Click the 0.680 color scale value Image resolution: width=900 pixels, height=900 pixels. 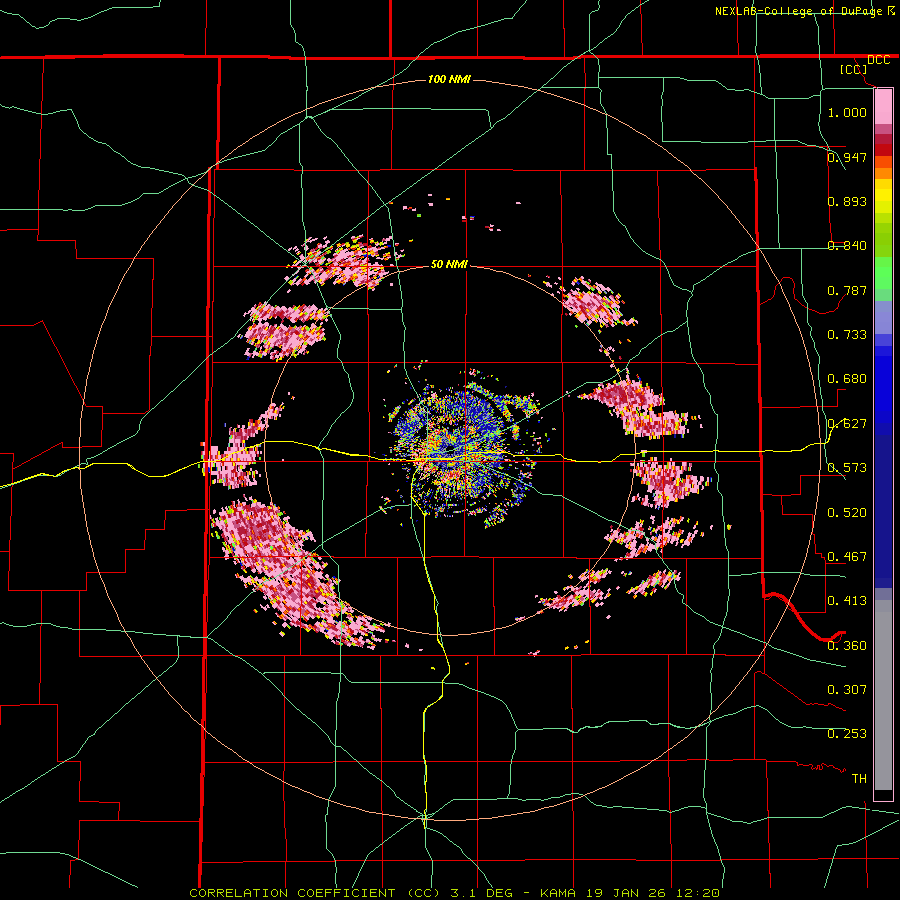coord(847,378)
